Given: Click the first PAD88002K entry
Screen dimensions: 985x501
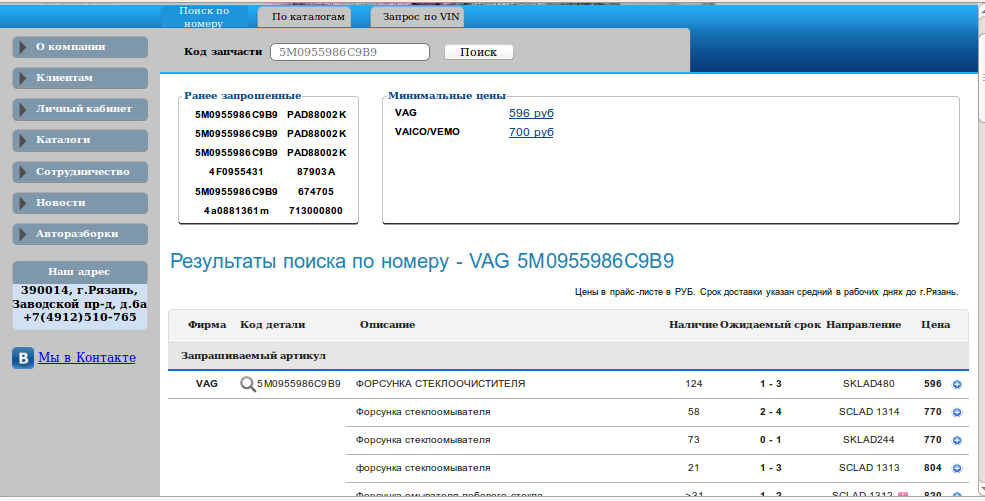Looking at the screenshot, I should [x=317, y=115].
